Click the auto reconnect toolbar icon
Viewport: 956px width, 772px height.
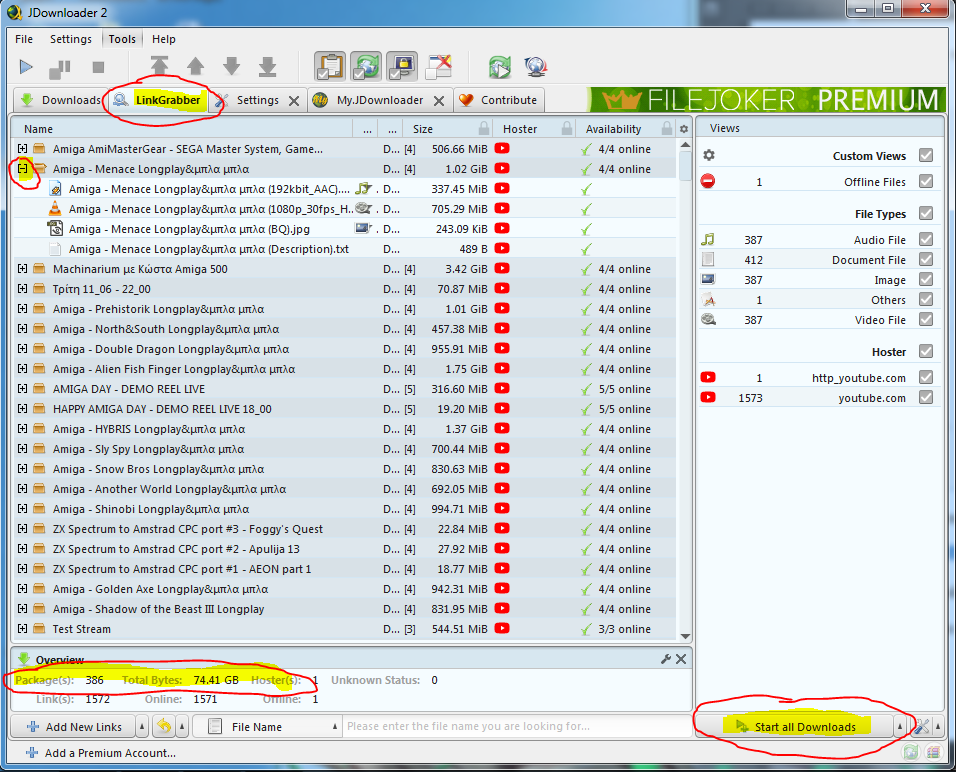[366, 67]
